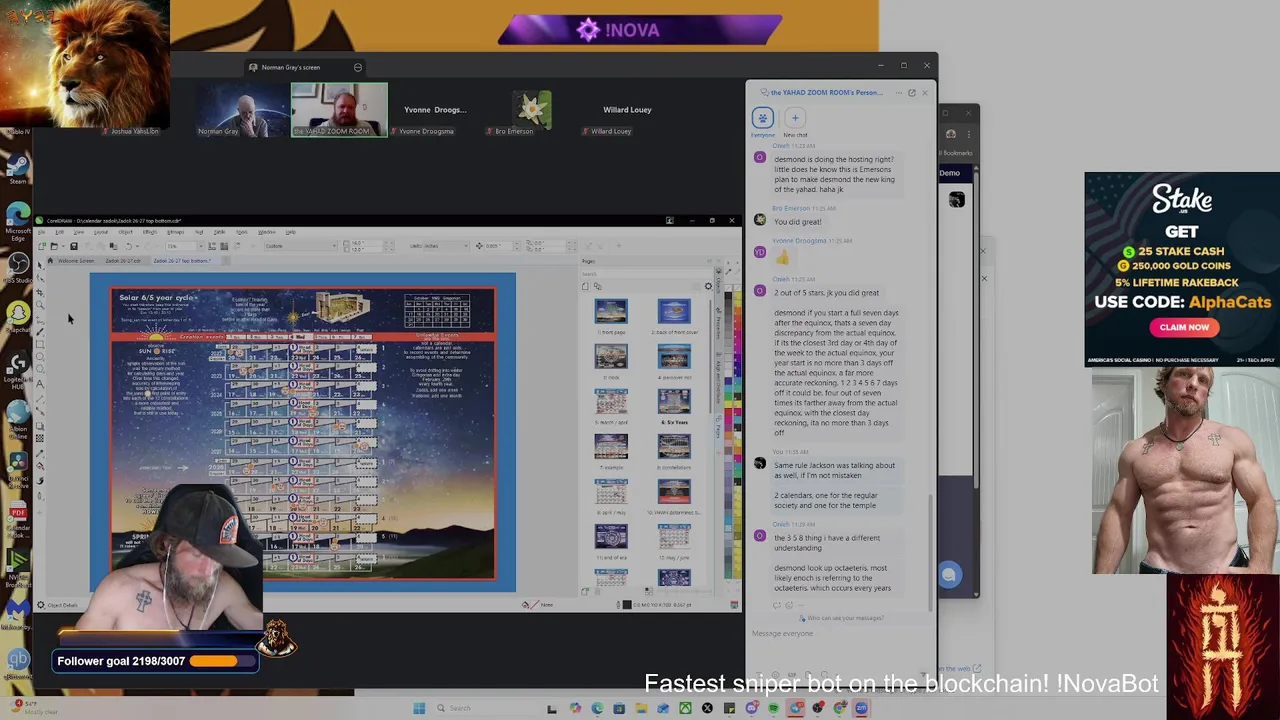This screenshot has height=720, width=1280.
Task: Click the Windows Start button on taskbar
Action: pyautogui.click(x=418, y=708)
